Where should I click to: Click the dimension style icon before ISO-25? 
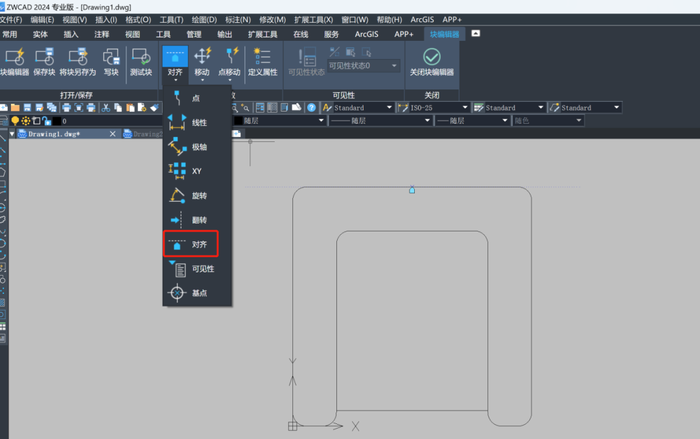point(403,108)
